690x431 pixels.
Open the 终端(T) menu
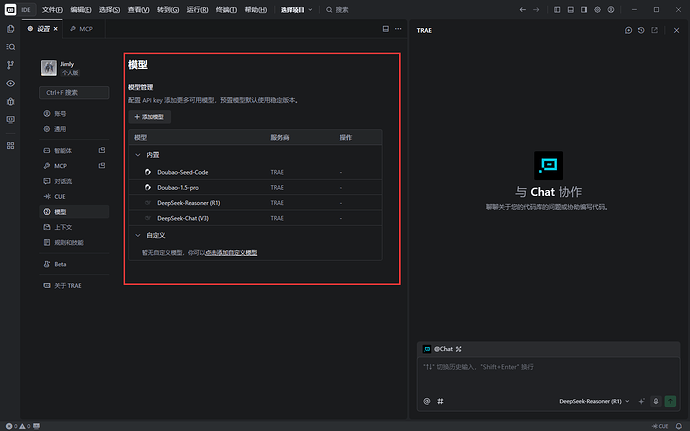226,10
